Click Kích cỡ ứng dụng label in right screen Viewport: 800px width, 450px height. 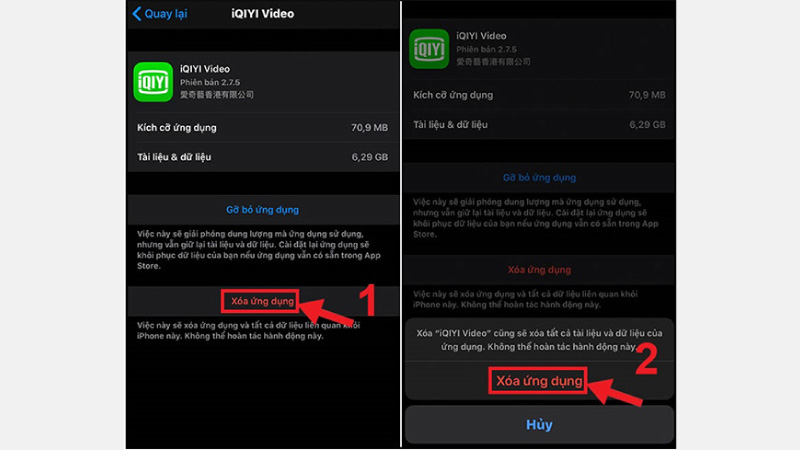click(x=453, y=95)
